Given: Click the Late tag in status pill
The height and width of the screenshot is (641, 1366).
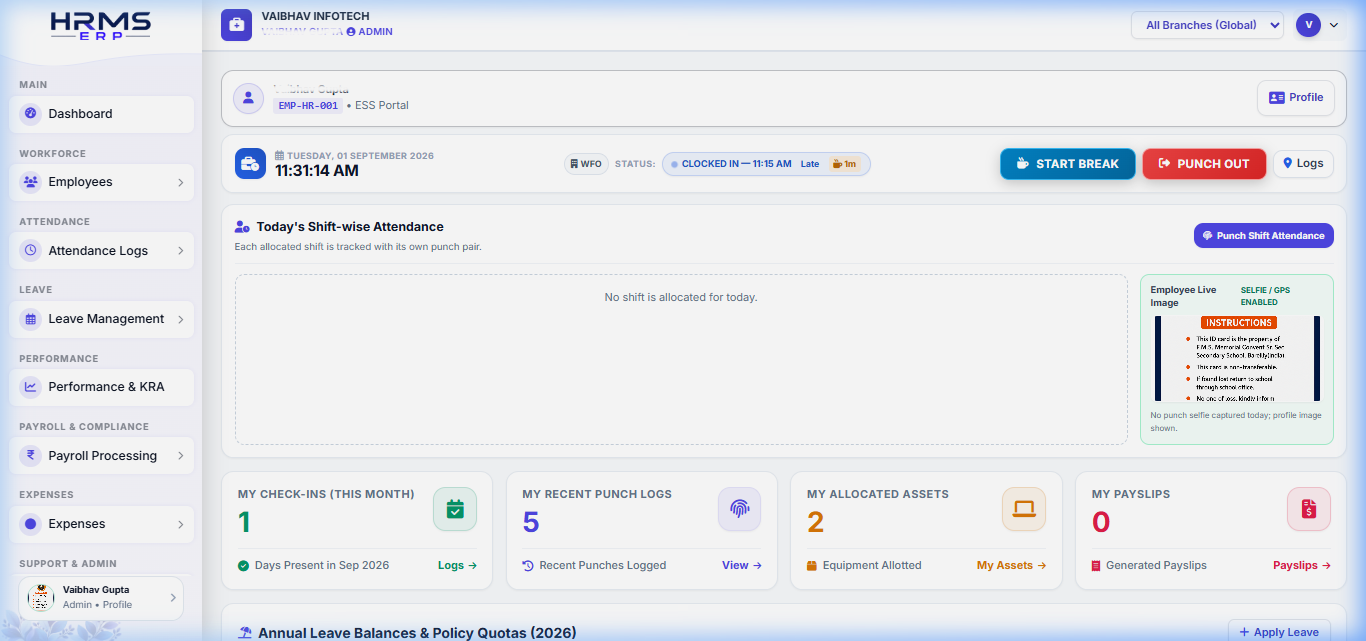Looking at the screenshot, I should 810,164.
